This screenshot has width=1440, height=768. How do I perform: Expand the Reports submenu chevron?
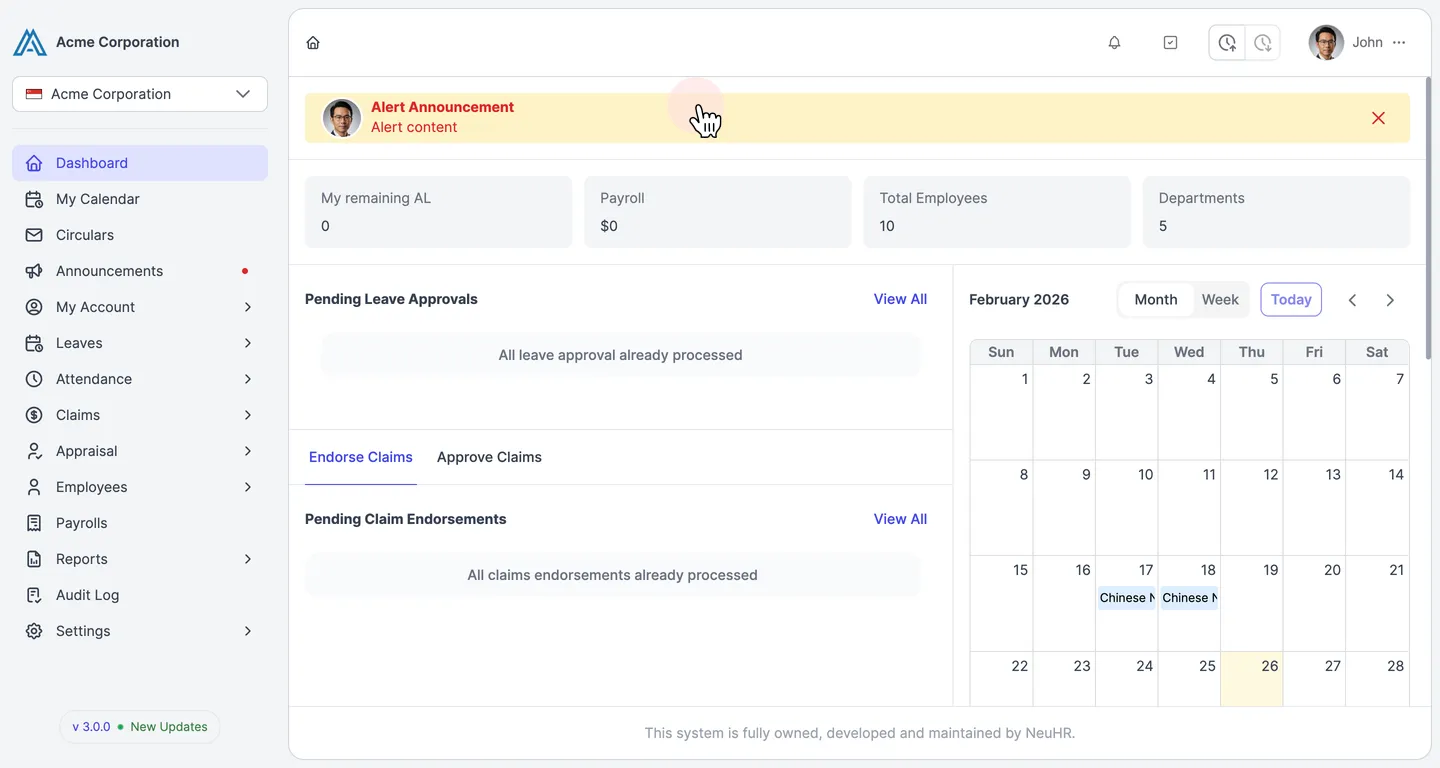248,559
